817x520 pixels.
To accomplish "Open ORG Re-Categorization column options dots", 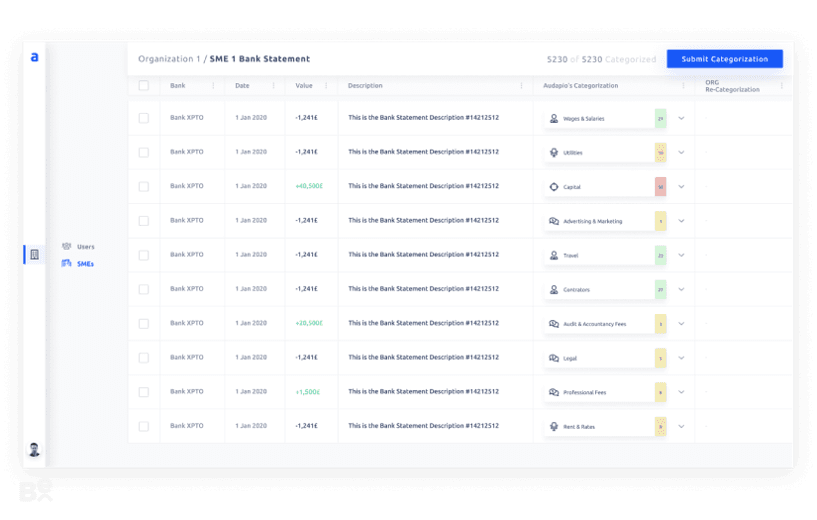I will (x=782, y=85).
